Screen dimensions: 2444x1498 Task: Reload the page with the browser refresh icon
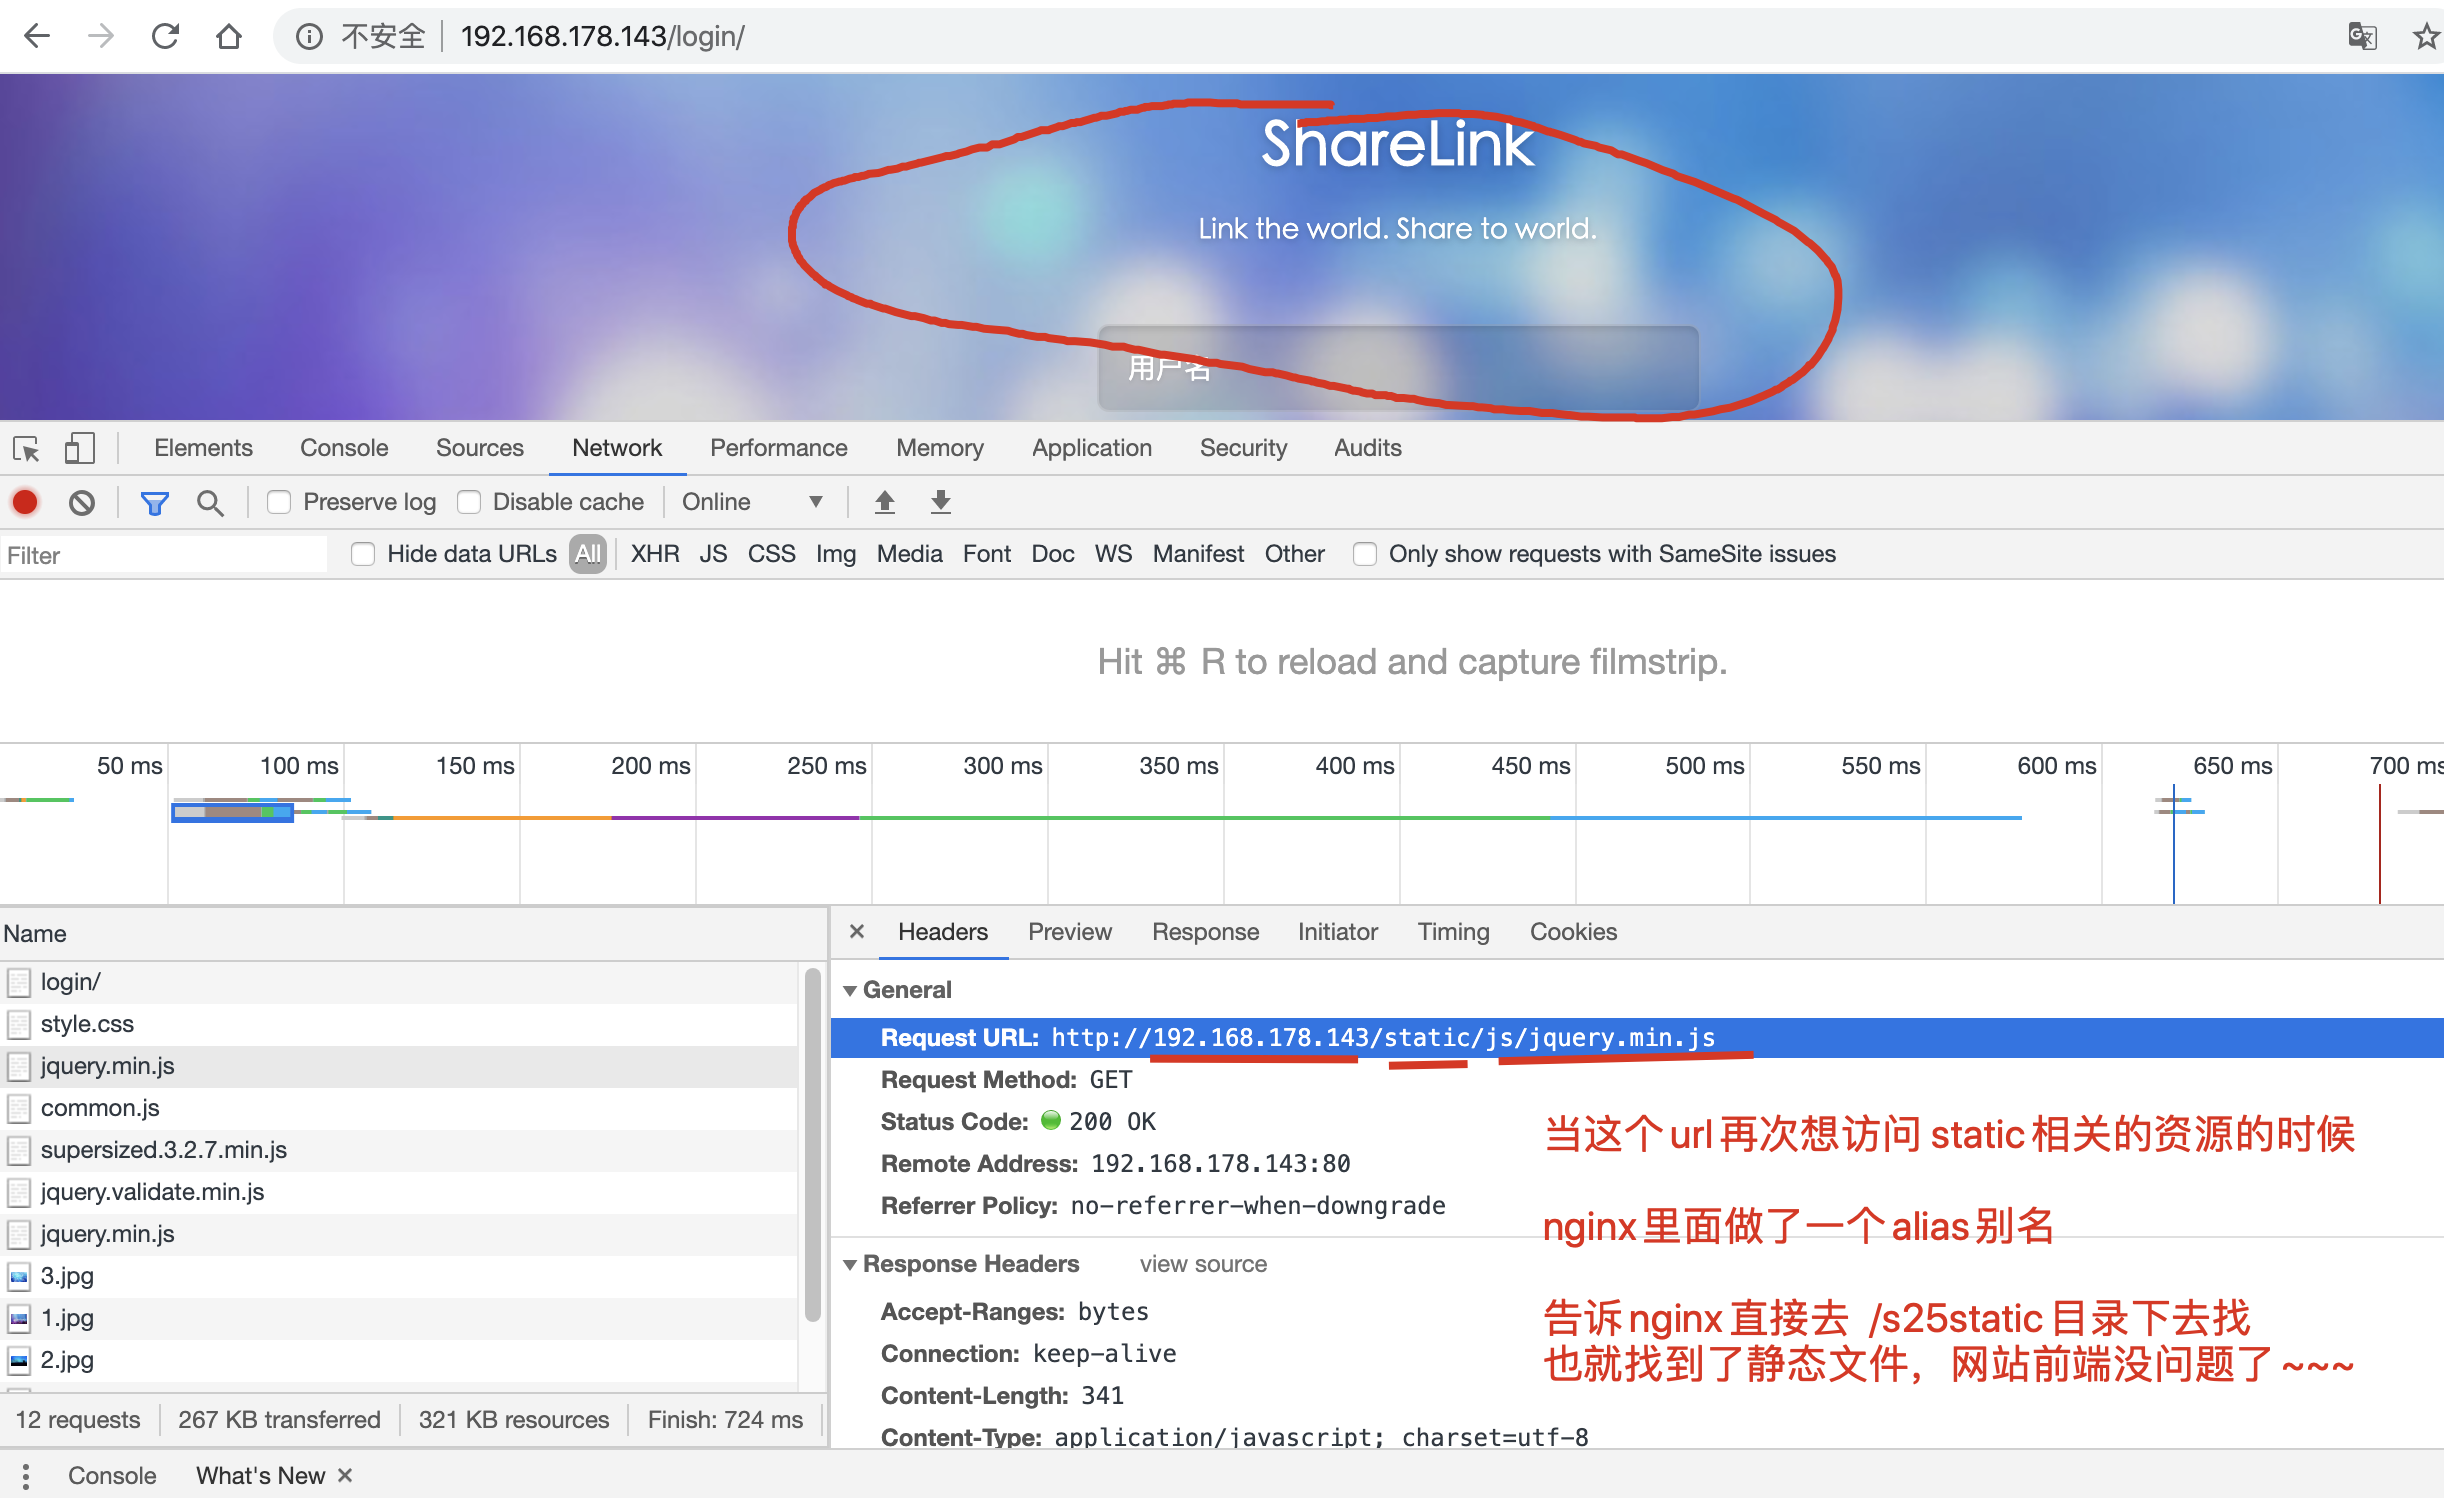pos(165,37)
